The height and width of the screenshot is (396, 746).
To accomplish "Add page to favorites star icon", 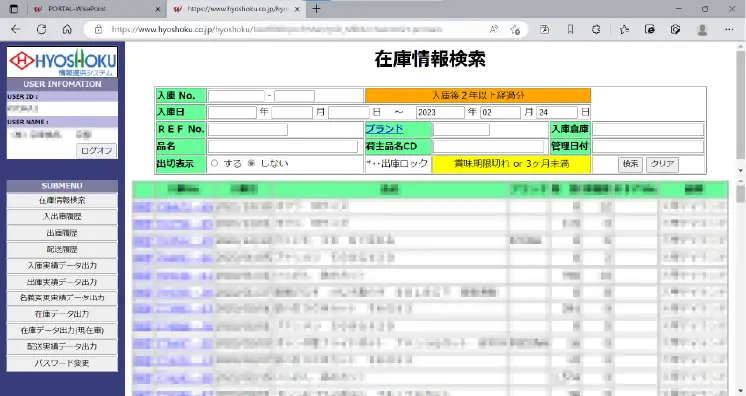I will 515,30.
